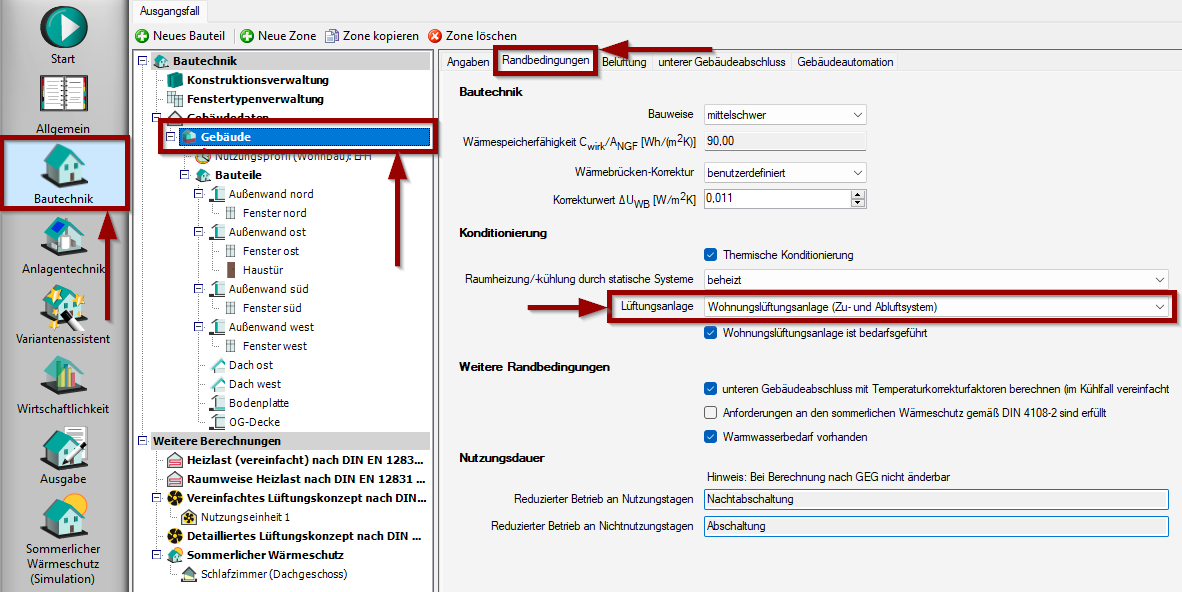Image resolution: width=1182 pixels, height=592 pixels.
Task: Select Bodenplatte in the component tree
Action: pos(258,403)
